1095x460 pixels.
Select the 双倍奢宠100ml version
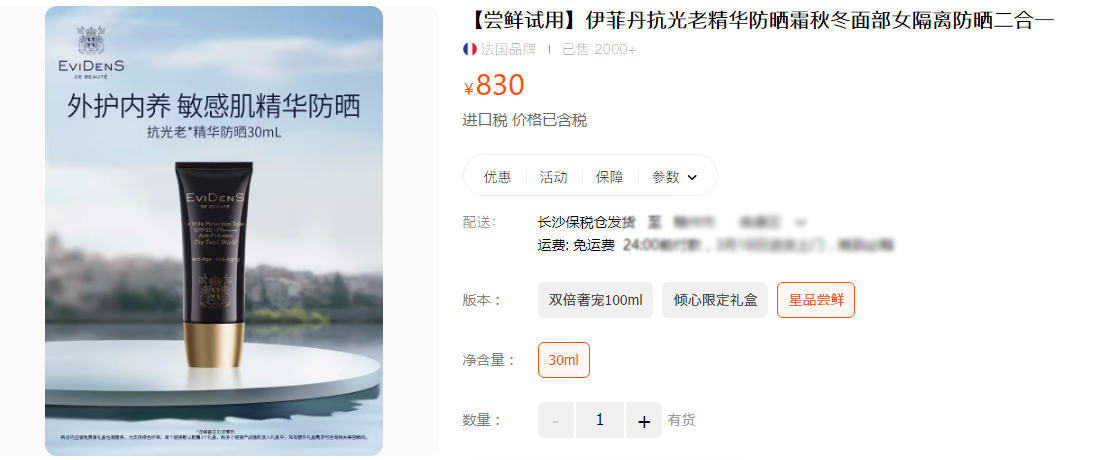coord(595,300)
